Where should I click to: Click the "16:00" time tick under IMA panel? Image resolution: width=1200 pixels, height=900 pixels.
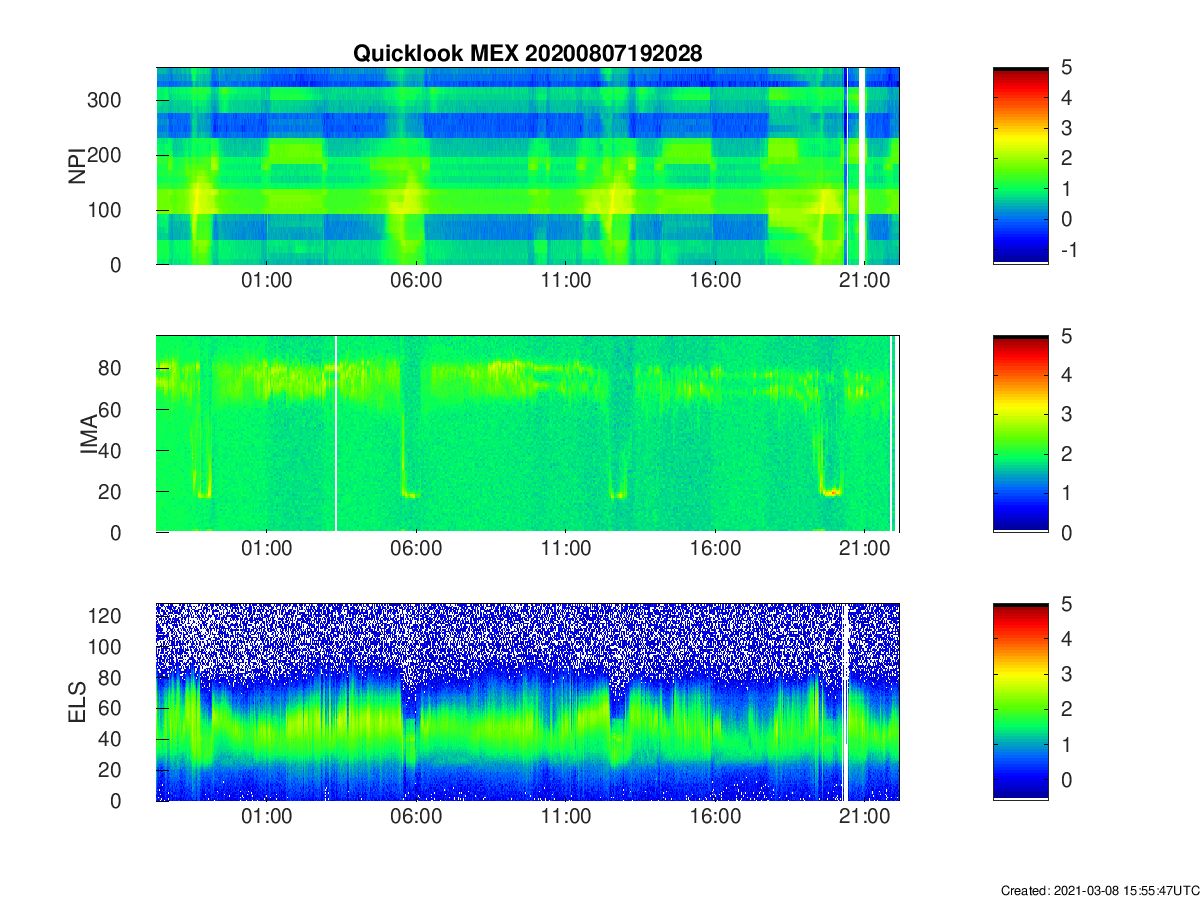click(716, 549)
